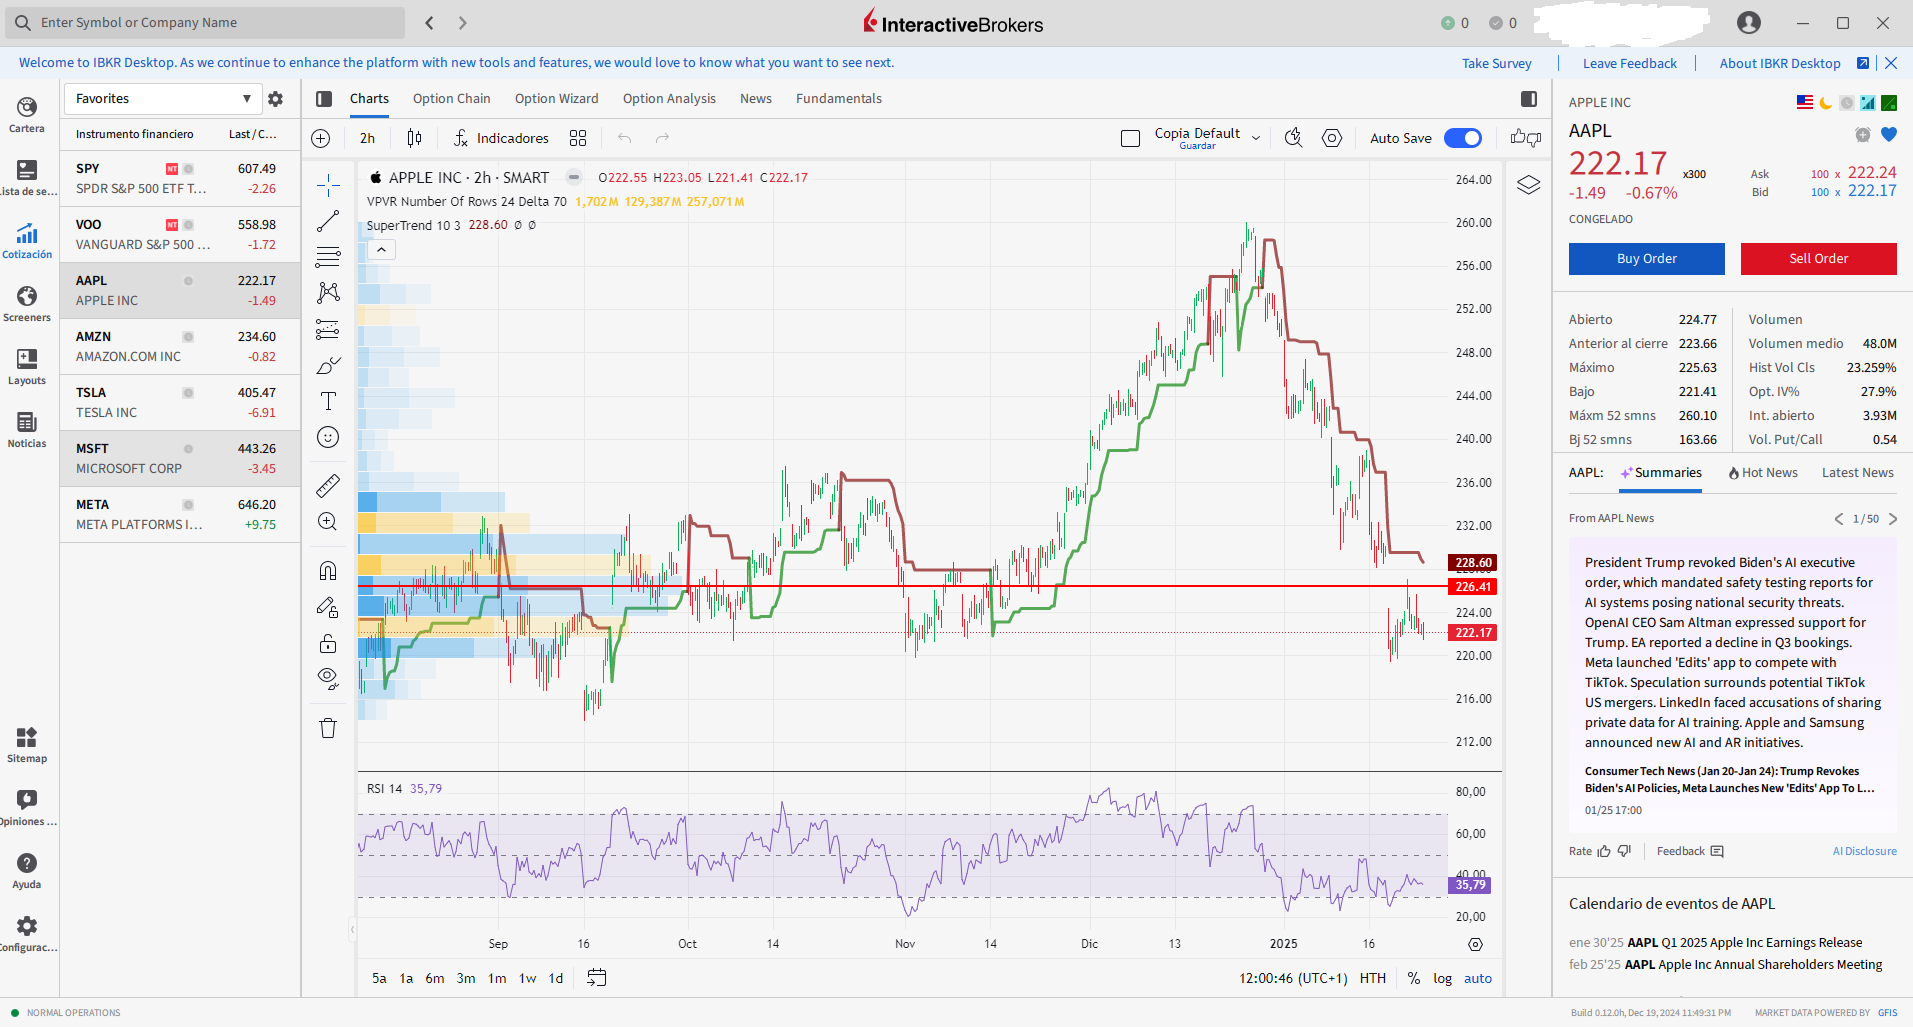Viewport: 1913px width, 1027px height.
Task: Expand the Favorites watchlist dropdown
Action: point(246,99)
